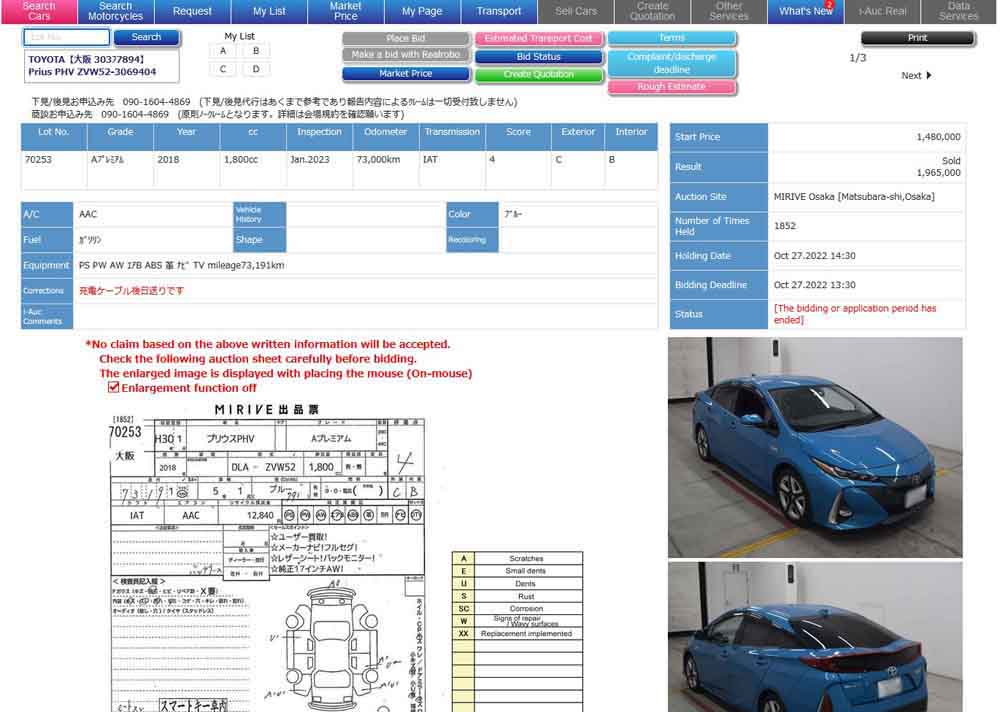Image resolution: width=1000 pixels, height=712 pixels.
Task: Click the Lot No. value 70253
Action: click(x=38, y=159)
